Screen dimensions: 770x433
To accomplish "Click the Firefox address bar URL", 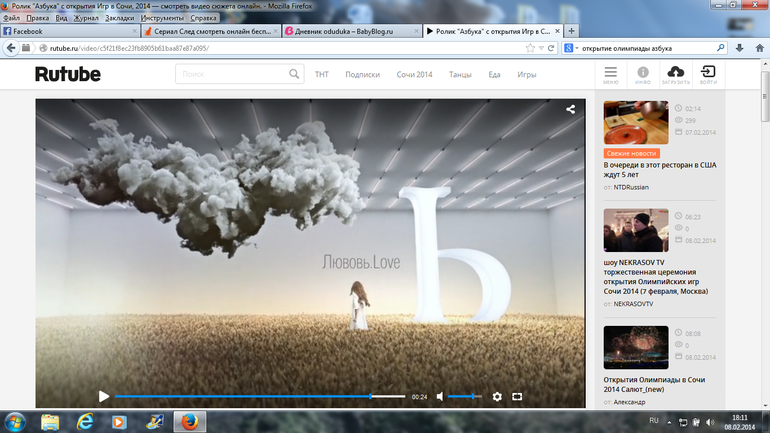I will coord(129,48).
